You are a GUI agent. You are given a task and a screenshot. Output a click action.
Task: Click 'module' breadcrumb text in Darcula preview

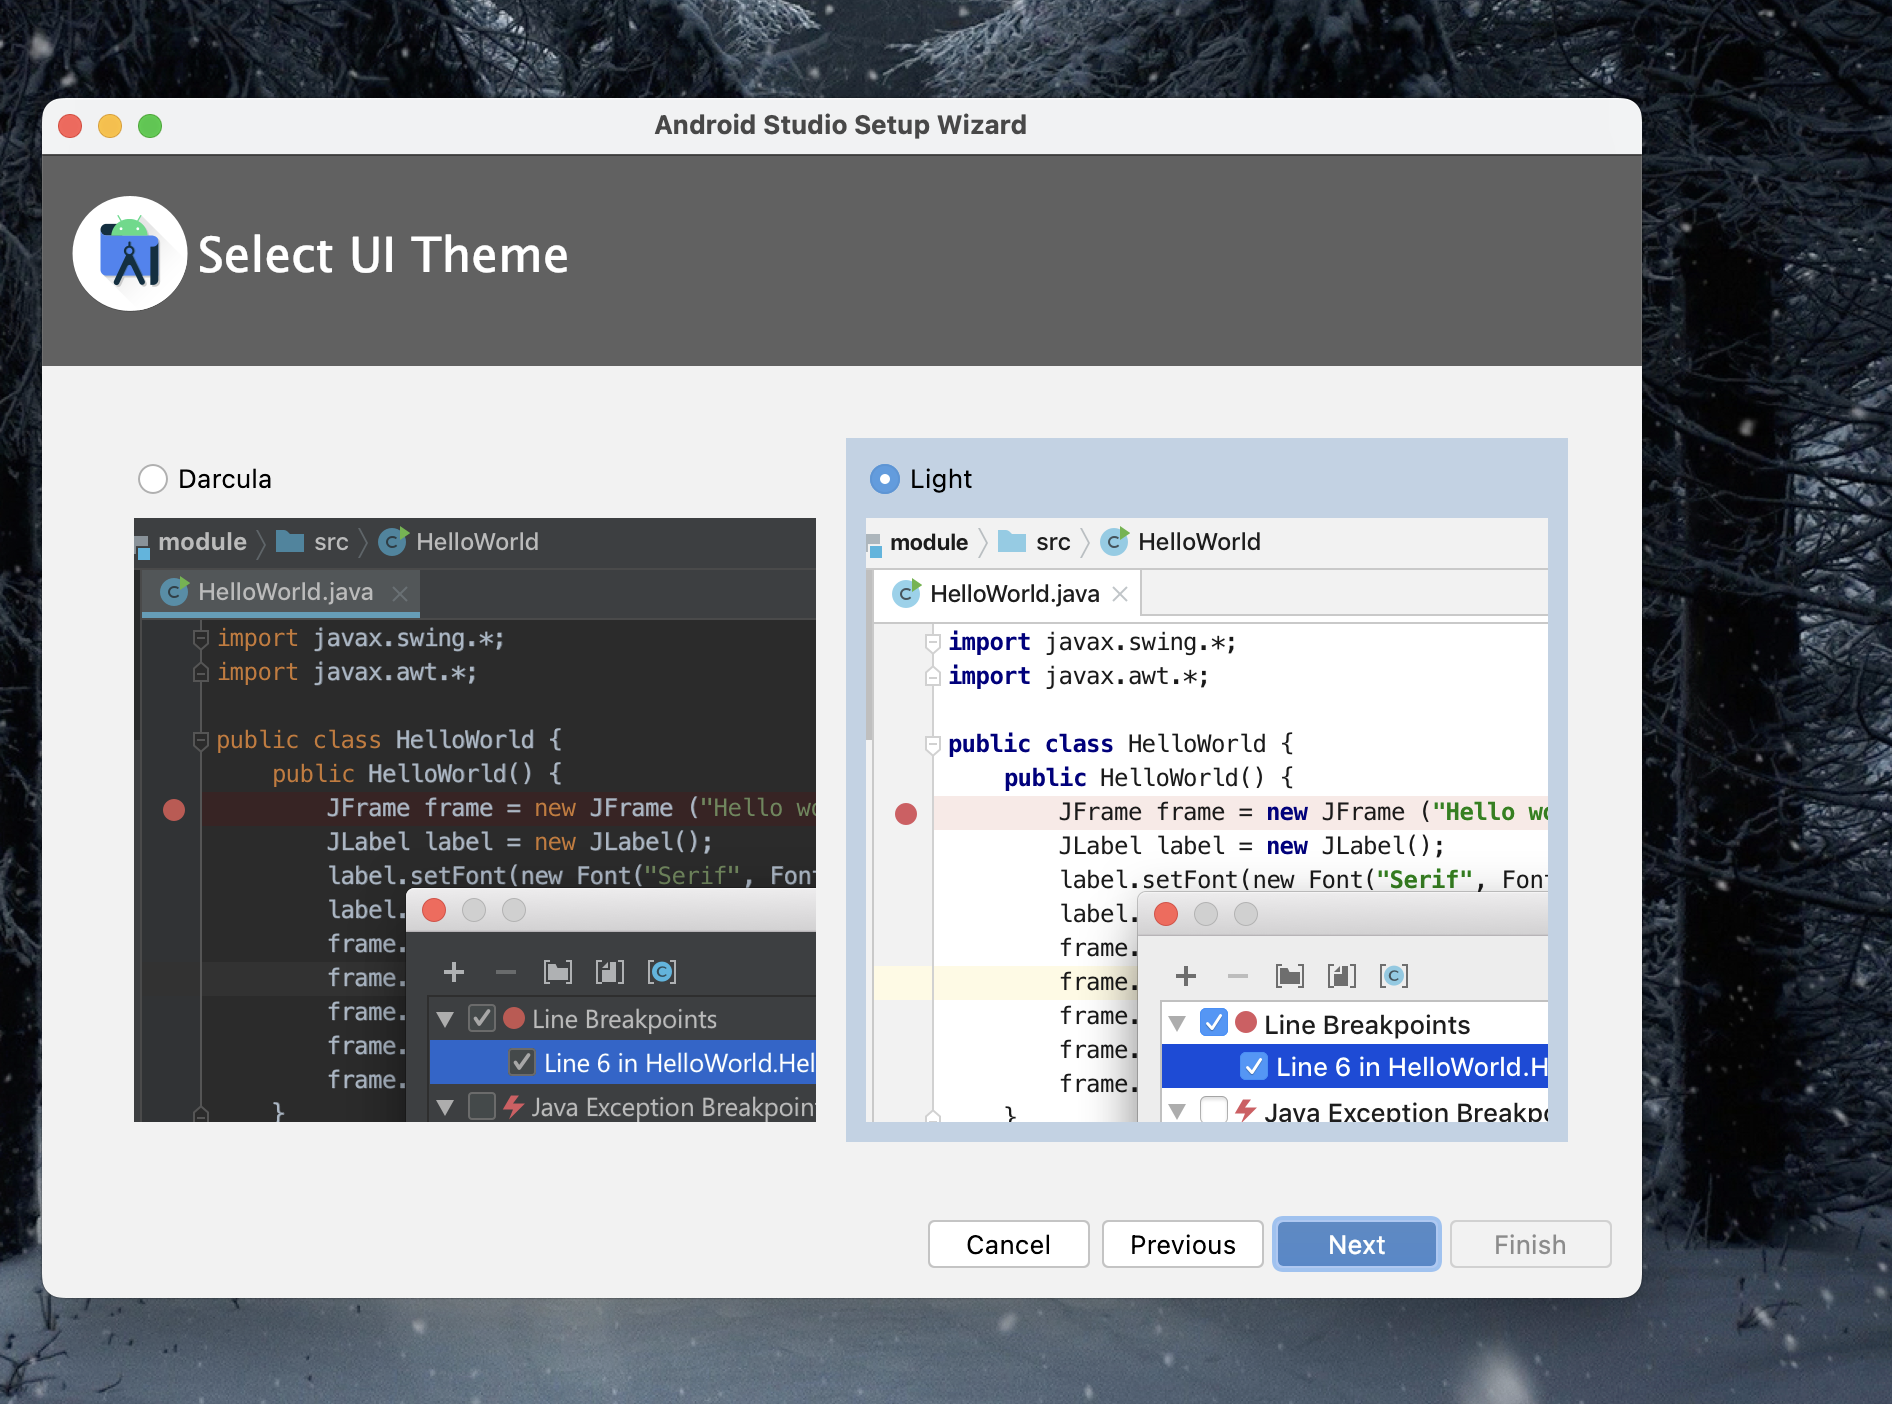pos(202,541)
